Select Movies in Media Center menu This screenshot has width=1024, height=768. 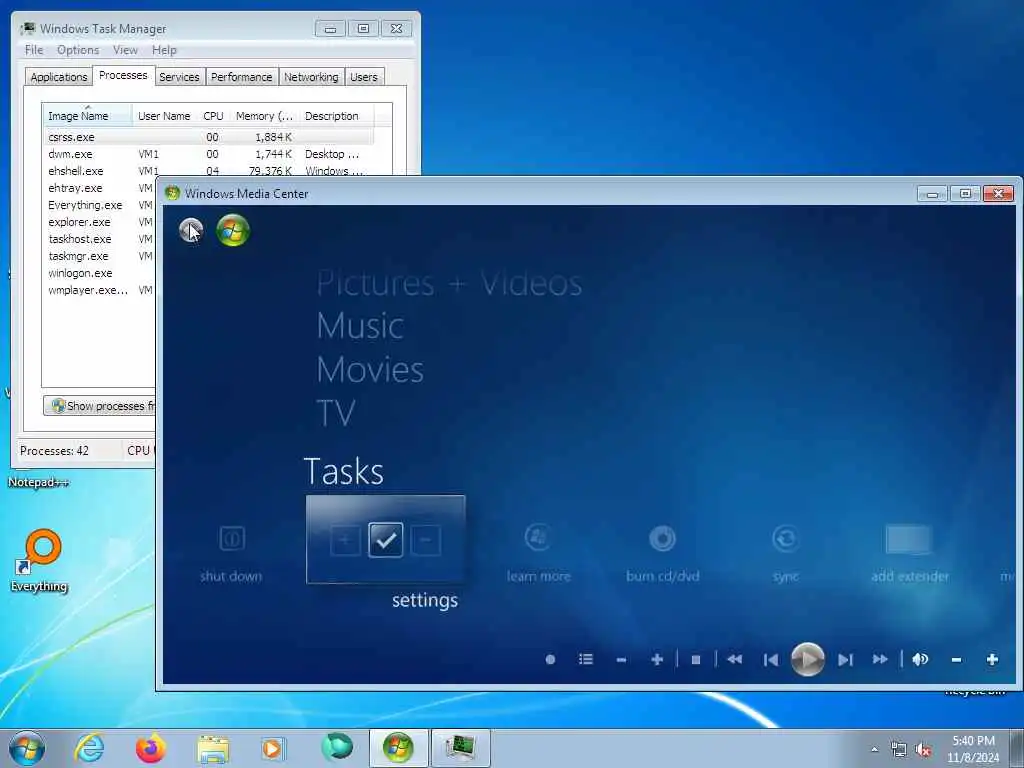[x=370, y=370]
